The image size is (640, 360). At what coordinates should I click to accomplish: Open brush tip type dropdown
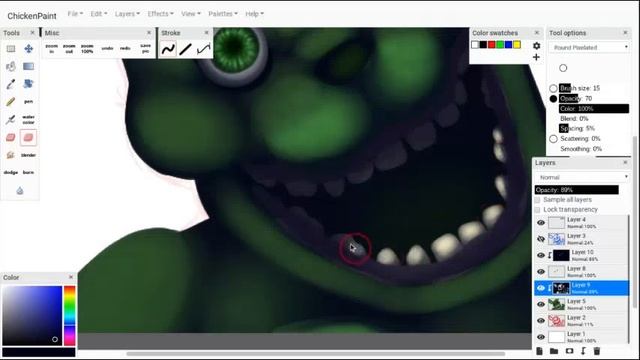coord(589,47)
